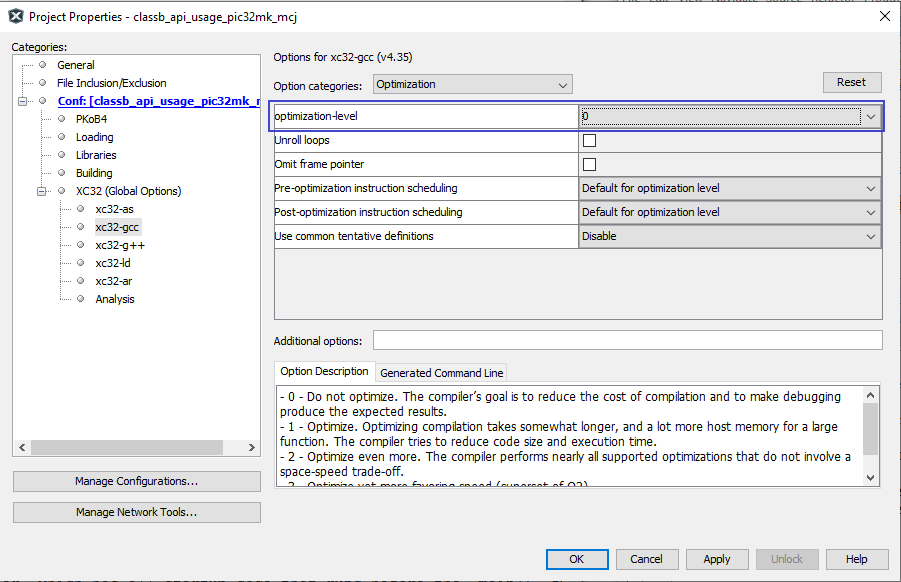The height and width of the screenshot is (582, 901).
Task: Select the xc32-as compiler node
Action: (114, 209)
